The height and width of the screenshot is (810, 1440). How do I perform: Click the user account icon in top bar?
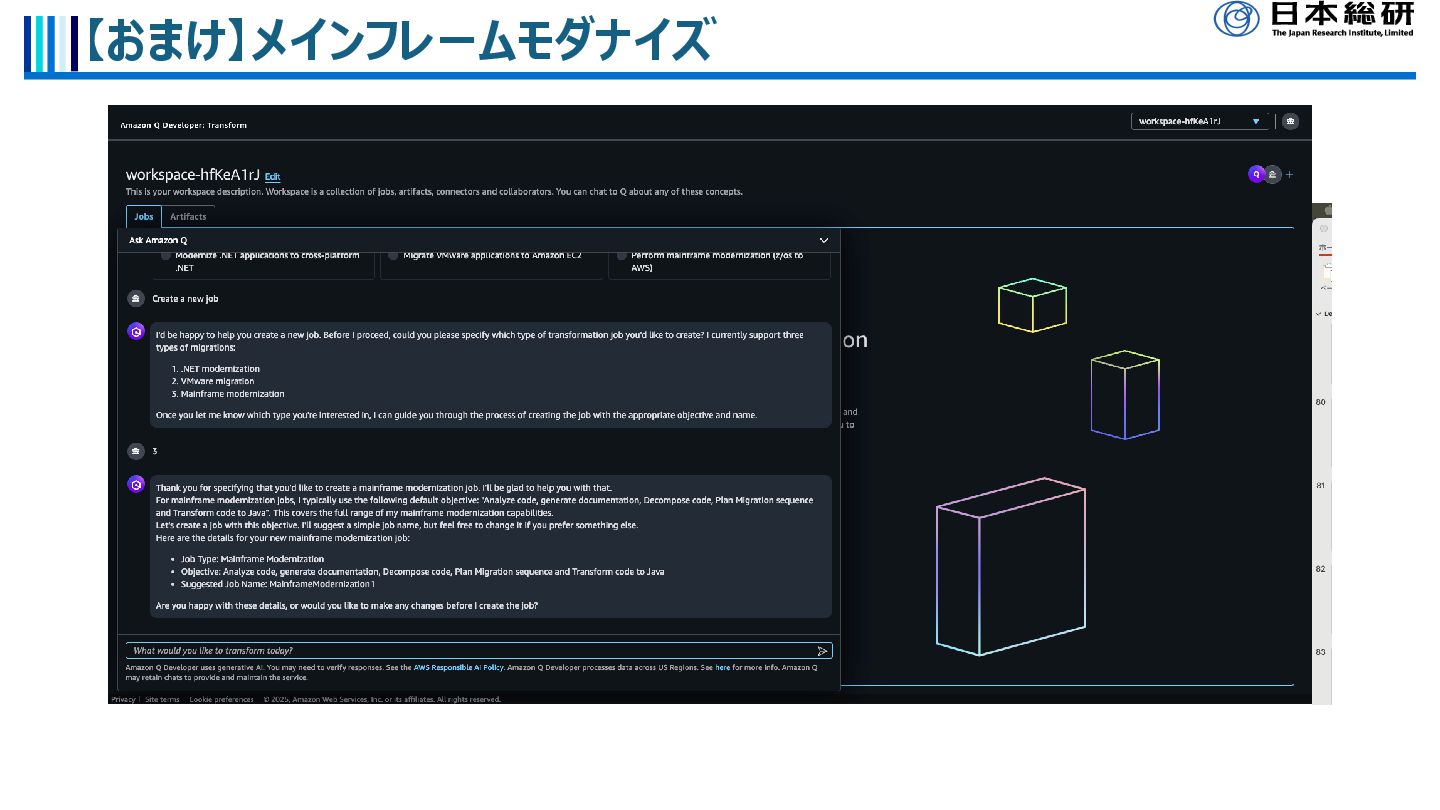tap(1291, 121)
